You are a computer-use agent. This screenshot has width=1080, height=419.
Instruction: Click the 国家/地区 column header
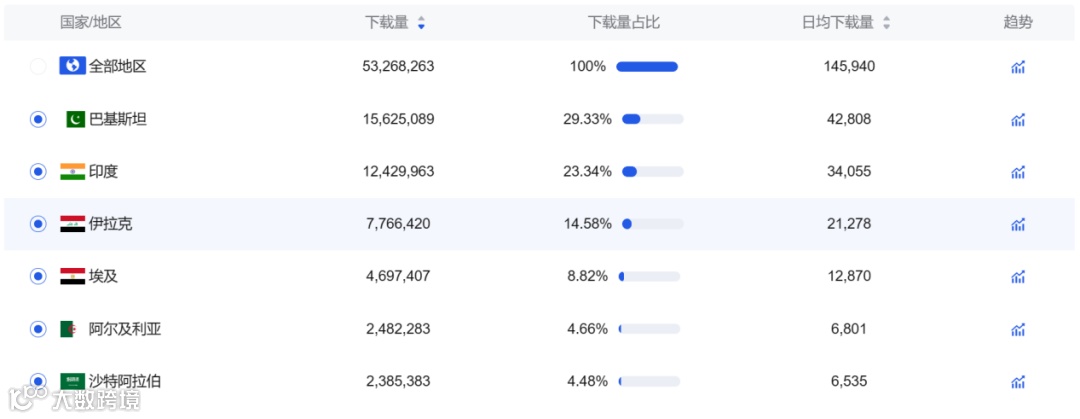click(90, 22)
